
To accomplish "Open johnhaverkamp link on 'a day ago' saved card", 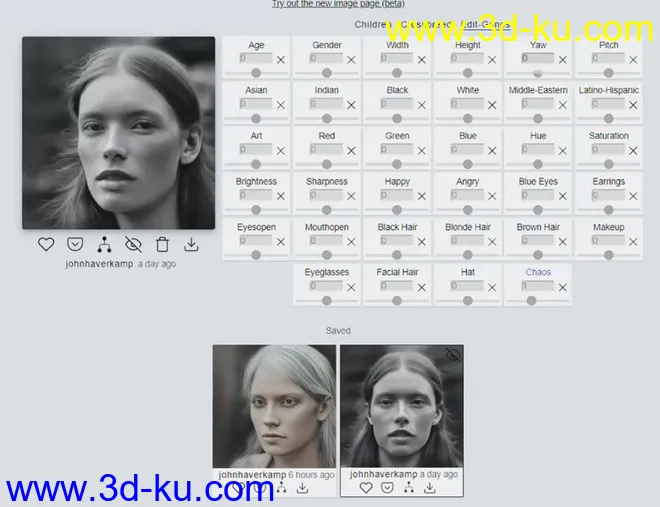I will tap(383, 474).
